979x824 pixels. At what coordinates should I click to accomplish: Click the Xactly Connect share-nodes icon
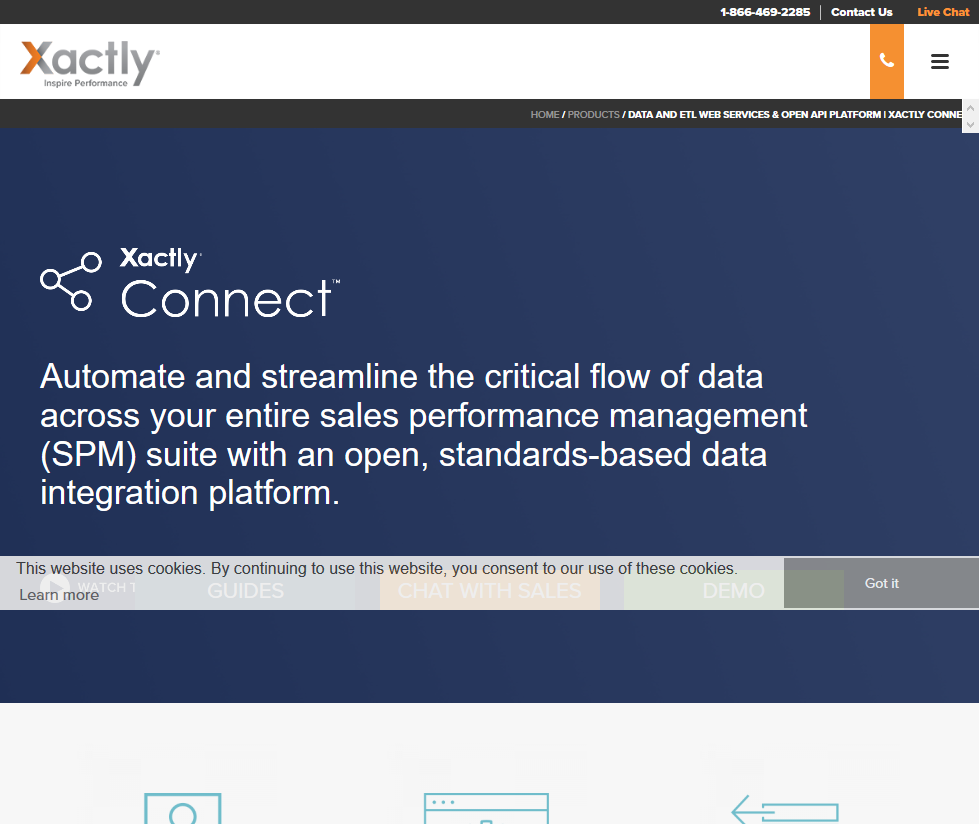(71, 281)
